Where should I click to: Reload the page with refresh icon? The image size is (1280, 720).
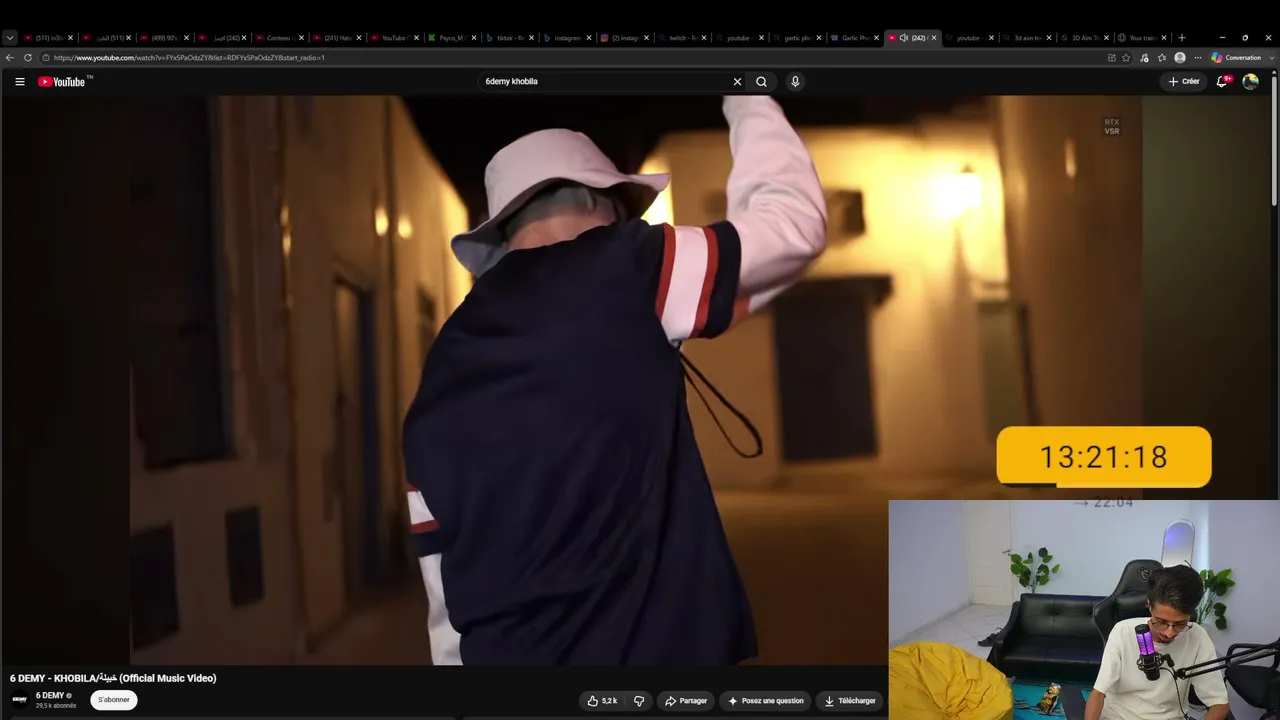point(28,58)
